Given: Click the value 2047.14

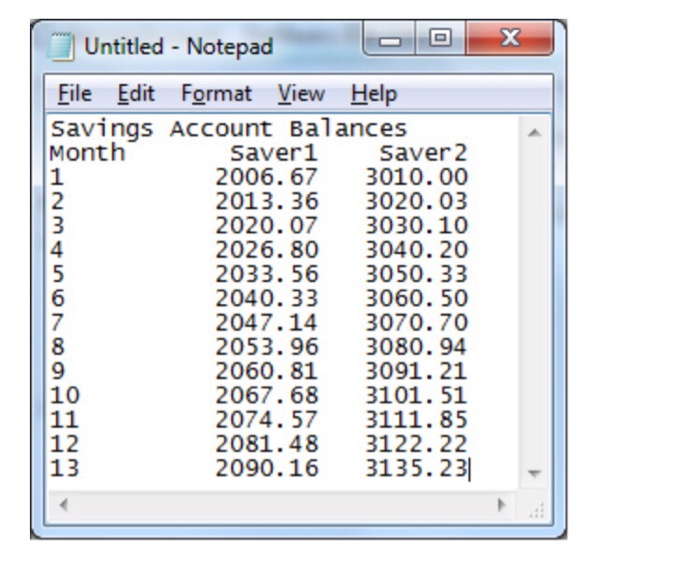Looking at the screenshot, I should tap(267, 322).
